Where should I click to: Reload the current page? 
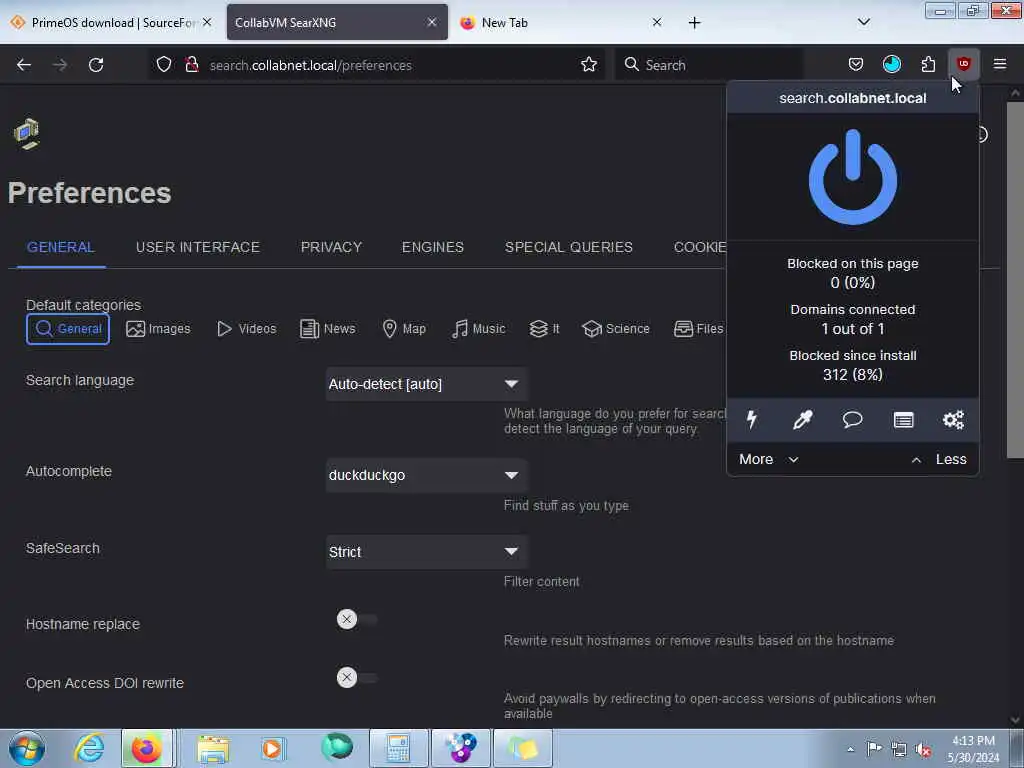pyautogui.click(x=96, y=64)
